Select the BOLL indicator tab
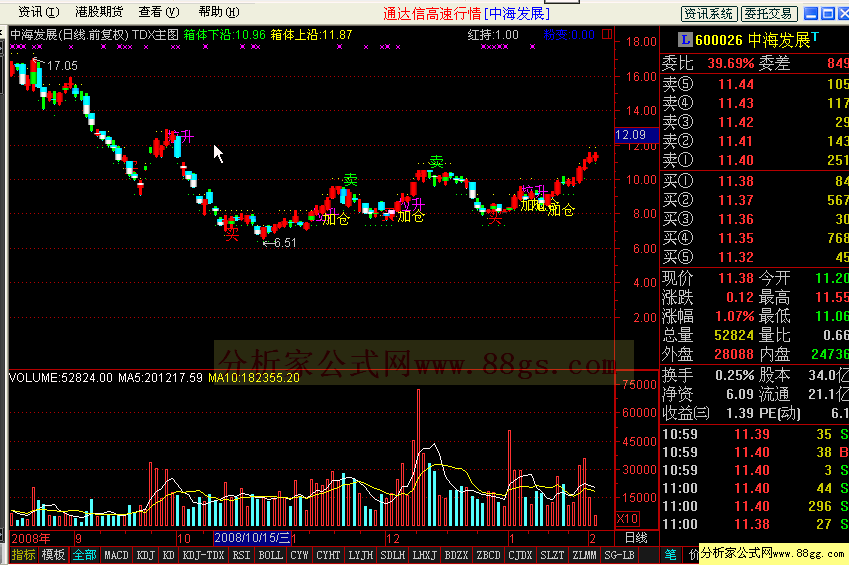The image size is (849, 565). coord(270,555)
